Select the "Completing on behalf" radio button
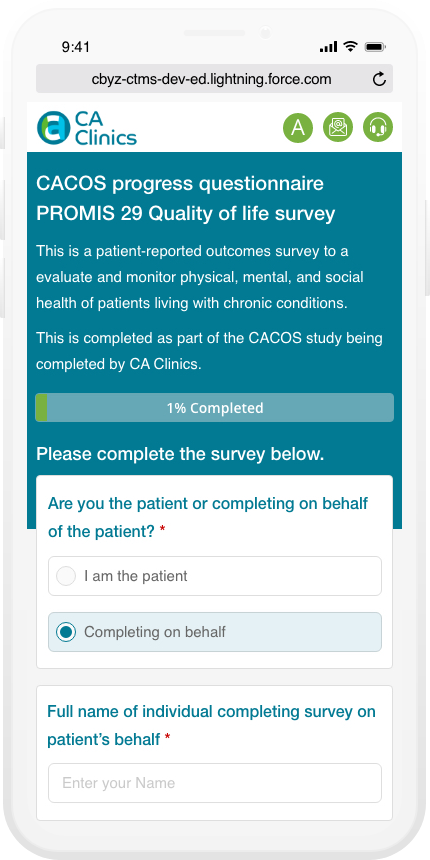Image resolution: width=430 pixels, height=860 pixels. [66, 632]
